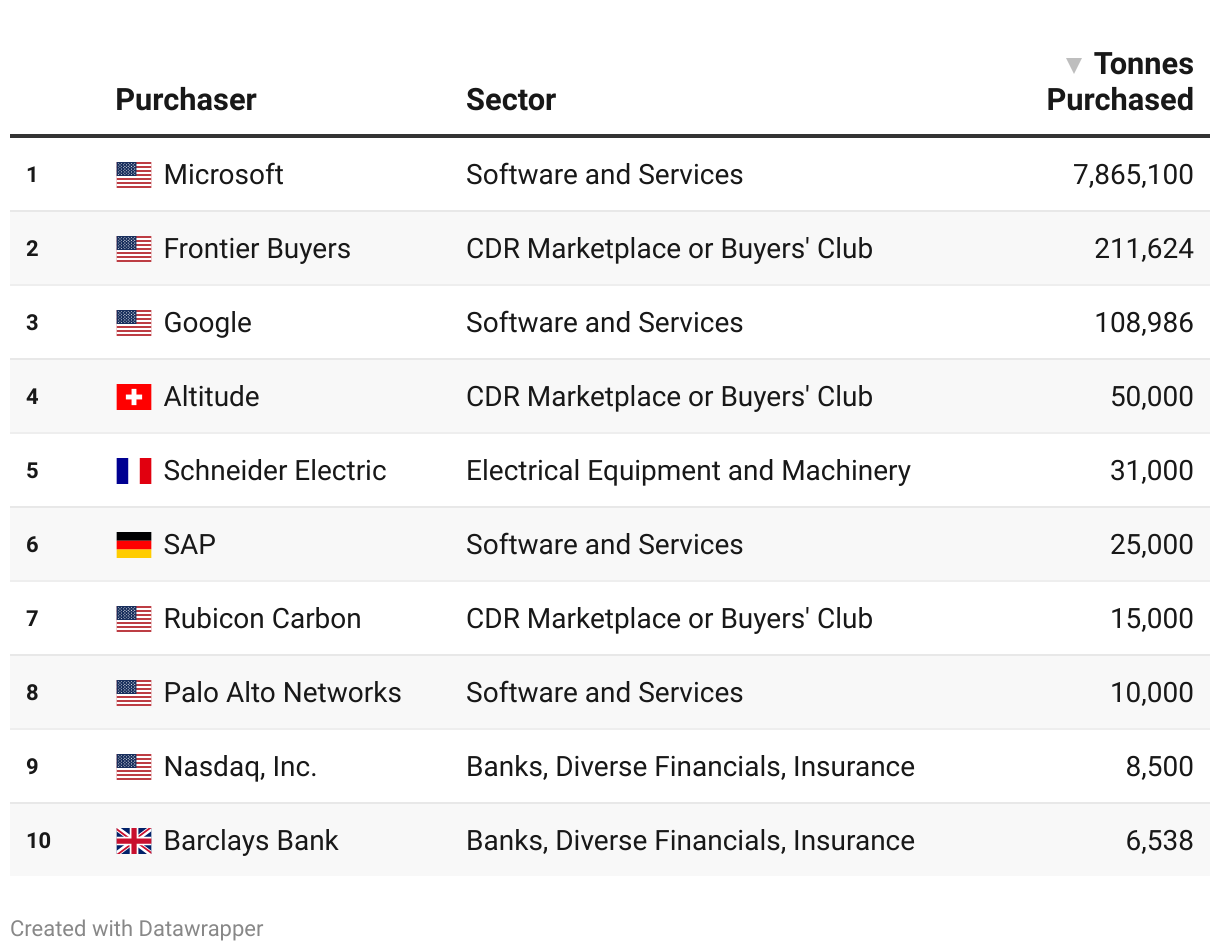Click Schneider Electric's Electrical Equipment sector cell
Image resolution: width=1220 pixels, height=952 pixels.
(688, 471)
